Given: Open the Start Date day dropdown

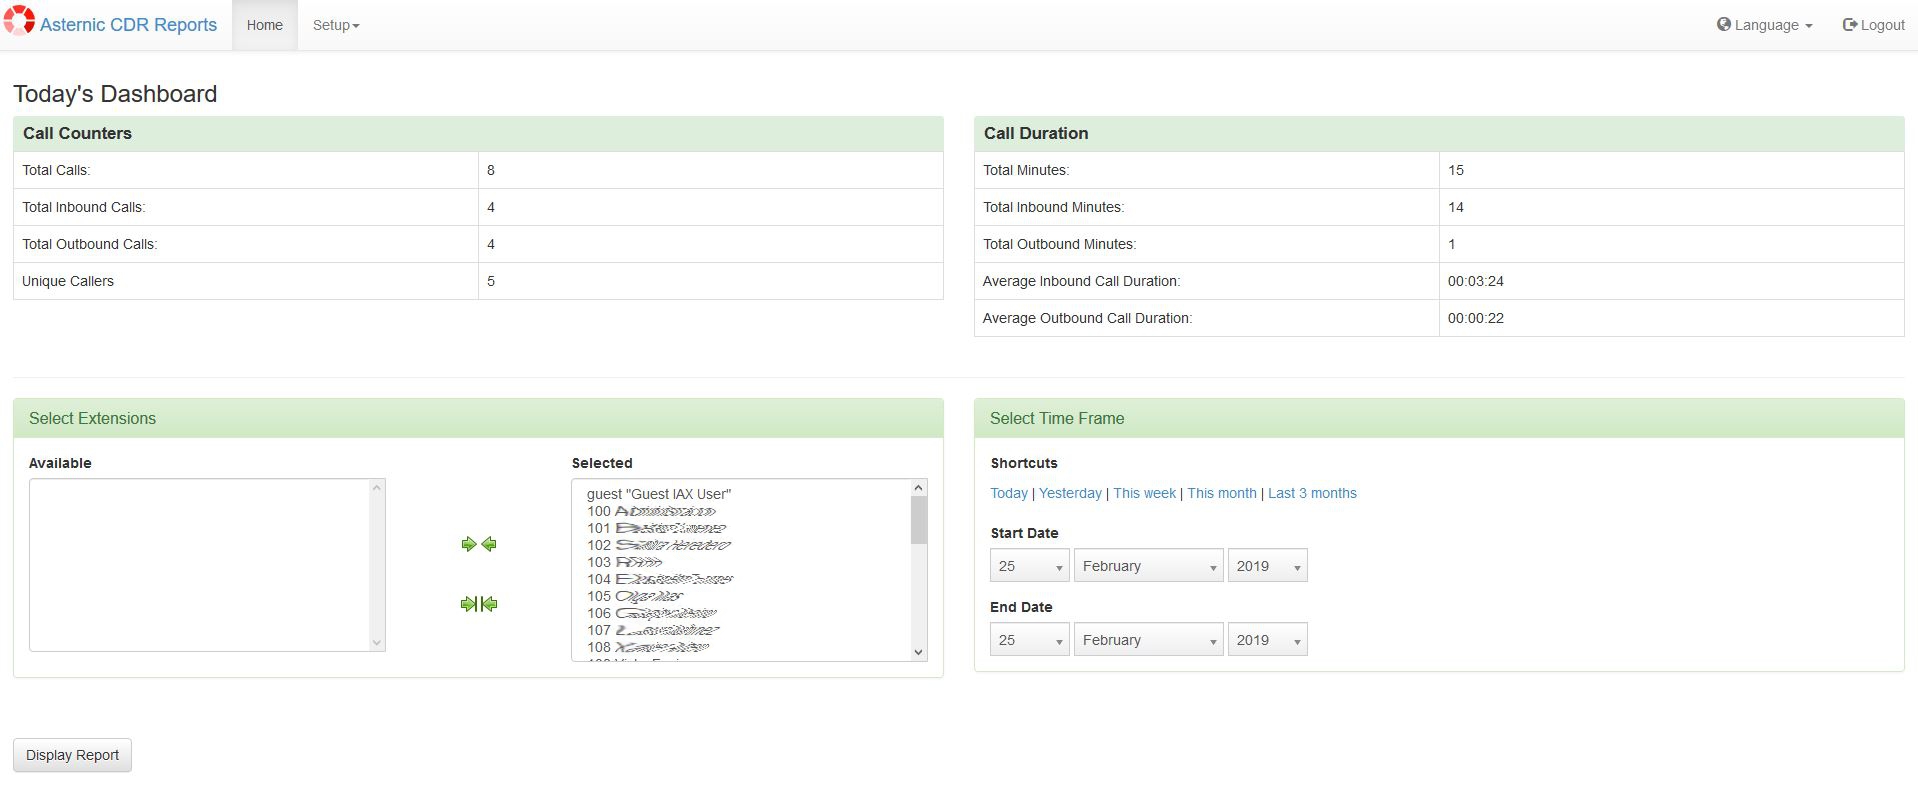Looking at the screenshot, I should [x=1029, y=566].
